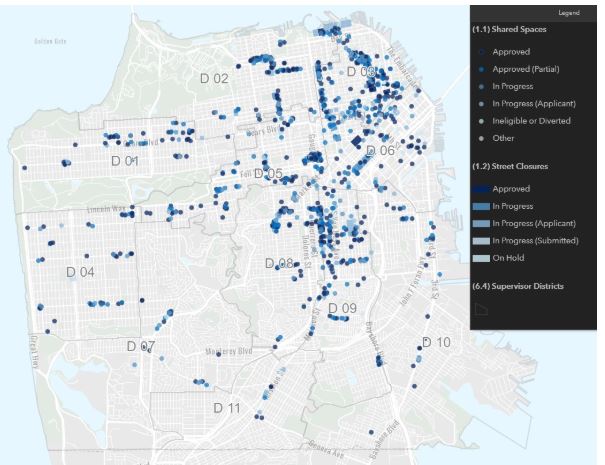Click the D 04 district label

pos(80,272)
